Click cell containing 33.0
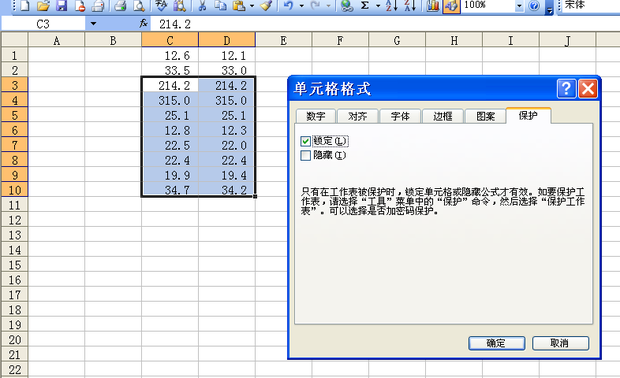This screenshot has width=620, height=378. [x=227, y=70]
